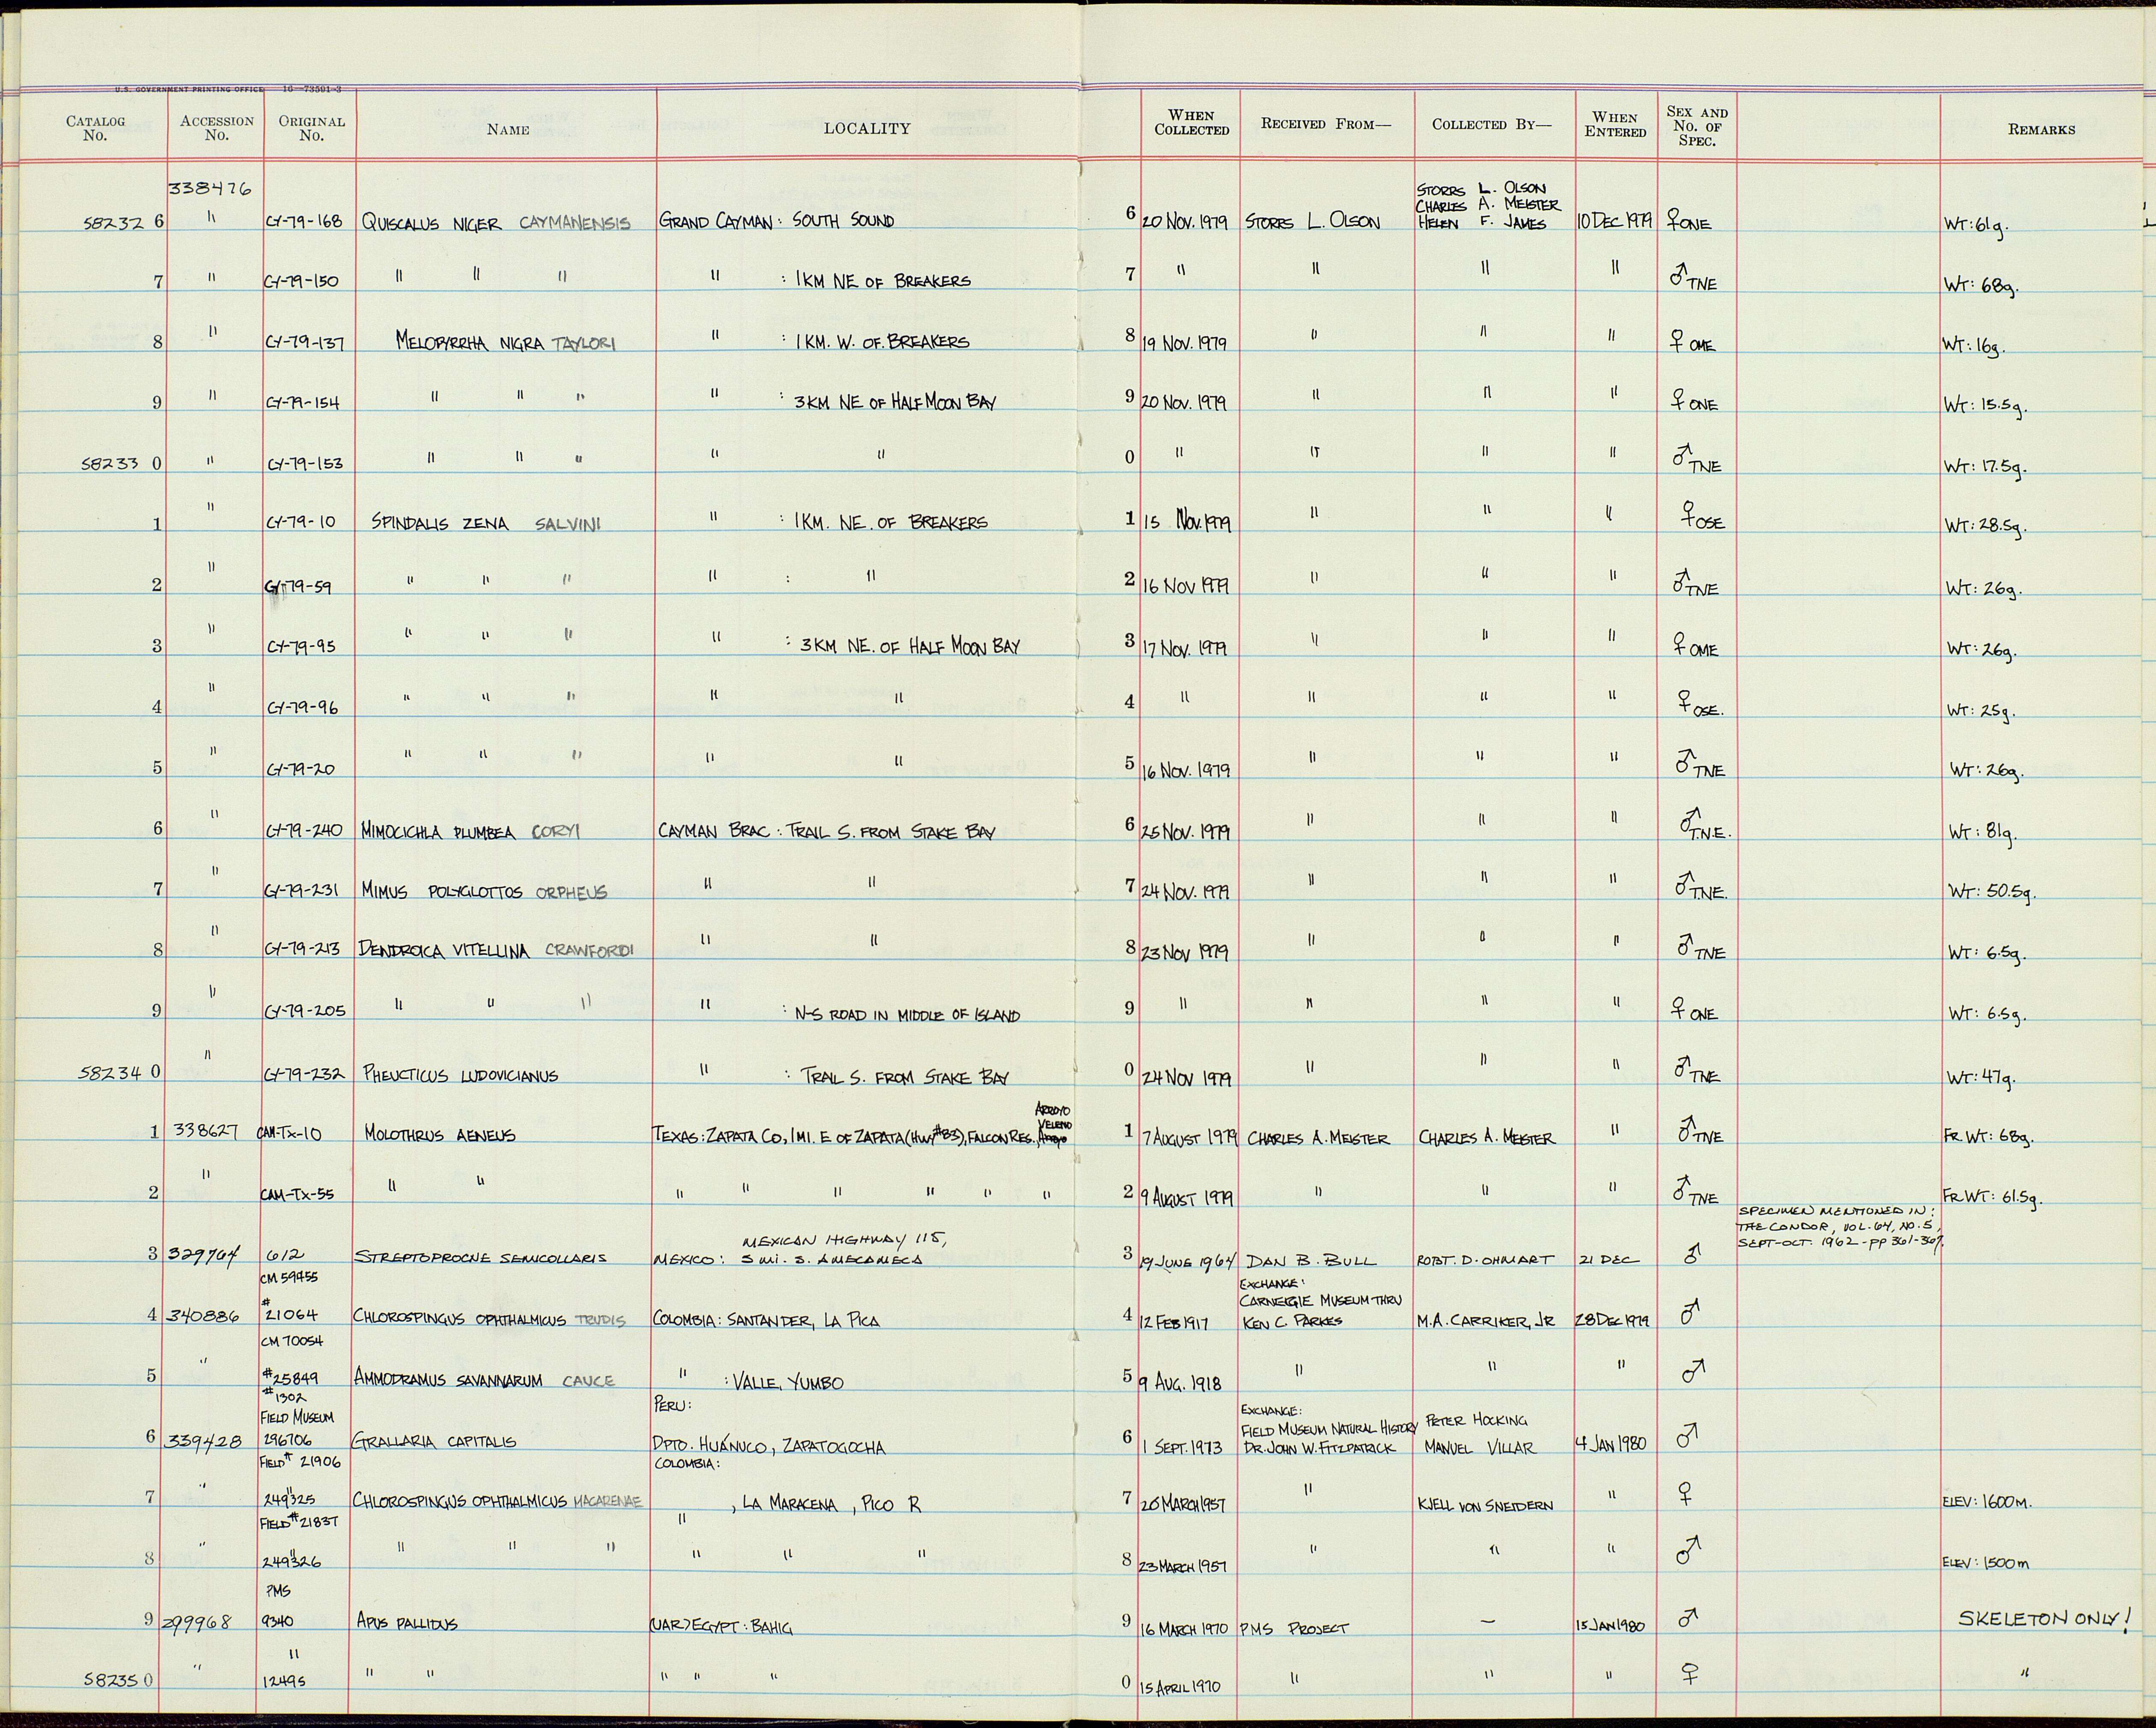The width and height of the screenshot is (2156, 1728).
Task: Click date '1 Sept. 1973' collected
Action: click(1183, 1448)
